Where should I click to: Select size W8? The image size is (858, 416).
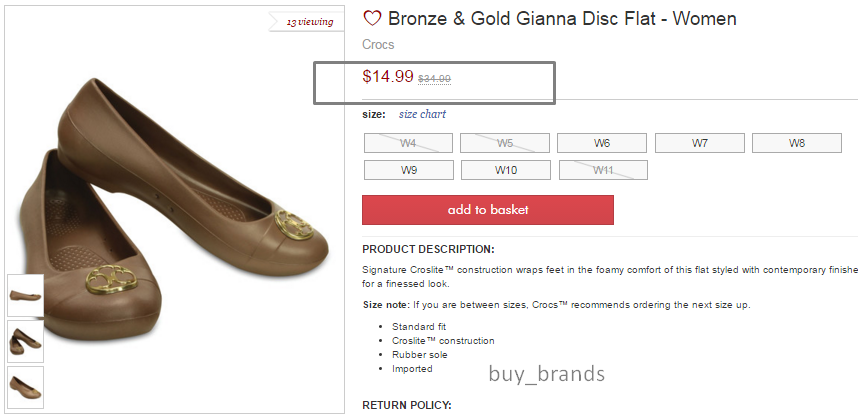pyautogui.click(x=796, y=143)
